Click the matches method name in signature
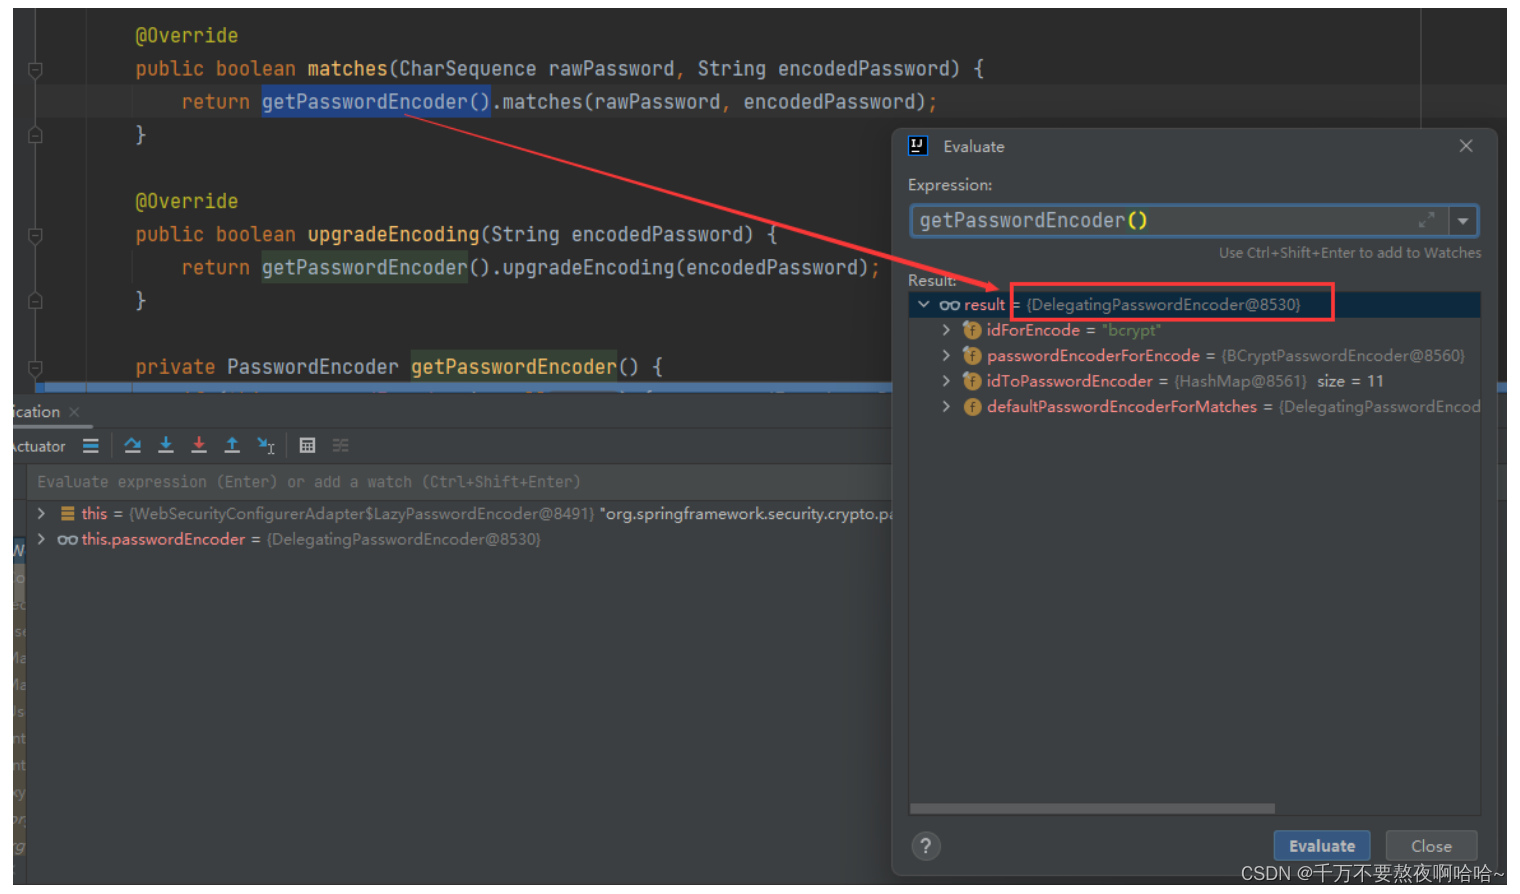 pos(347,69)
